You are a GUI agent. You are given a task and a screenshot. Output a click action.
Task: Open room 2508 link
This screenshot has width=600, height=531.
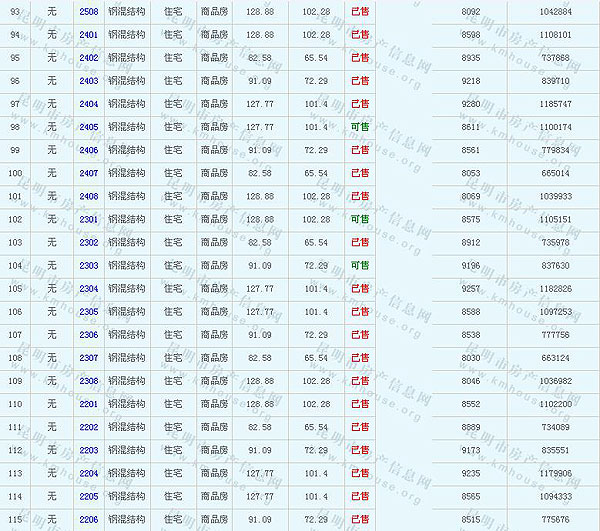tap(89, 12)
